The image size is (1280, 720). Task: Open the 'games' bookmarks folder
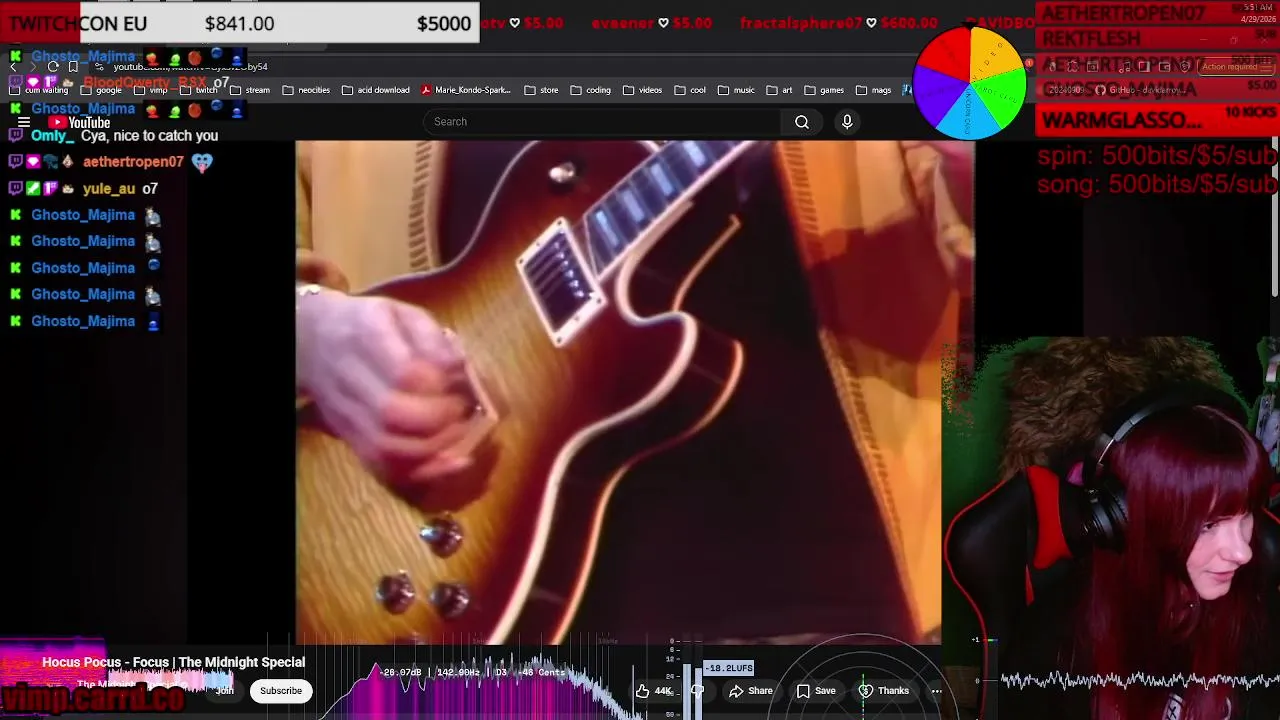coord(824,90)
